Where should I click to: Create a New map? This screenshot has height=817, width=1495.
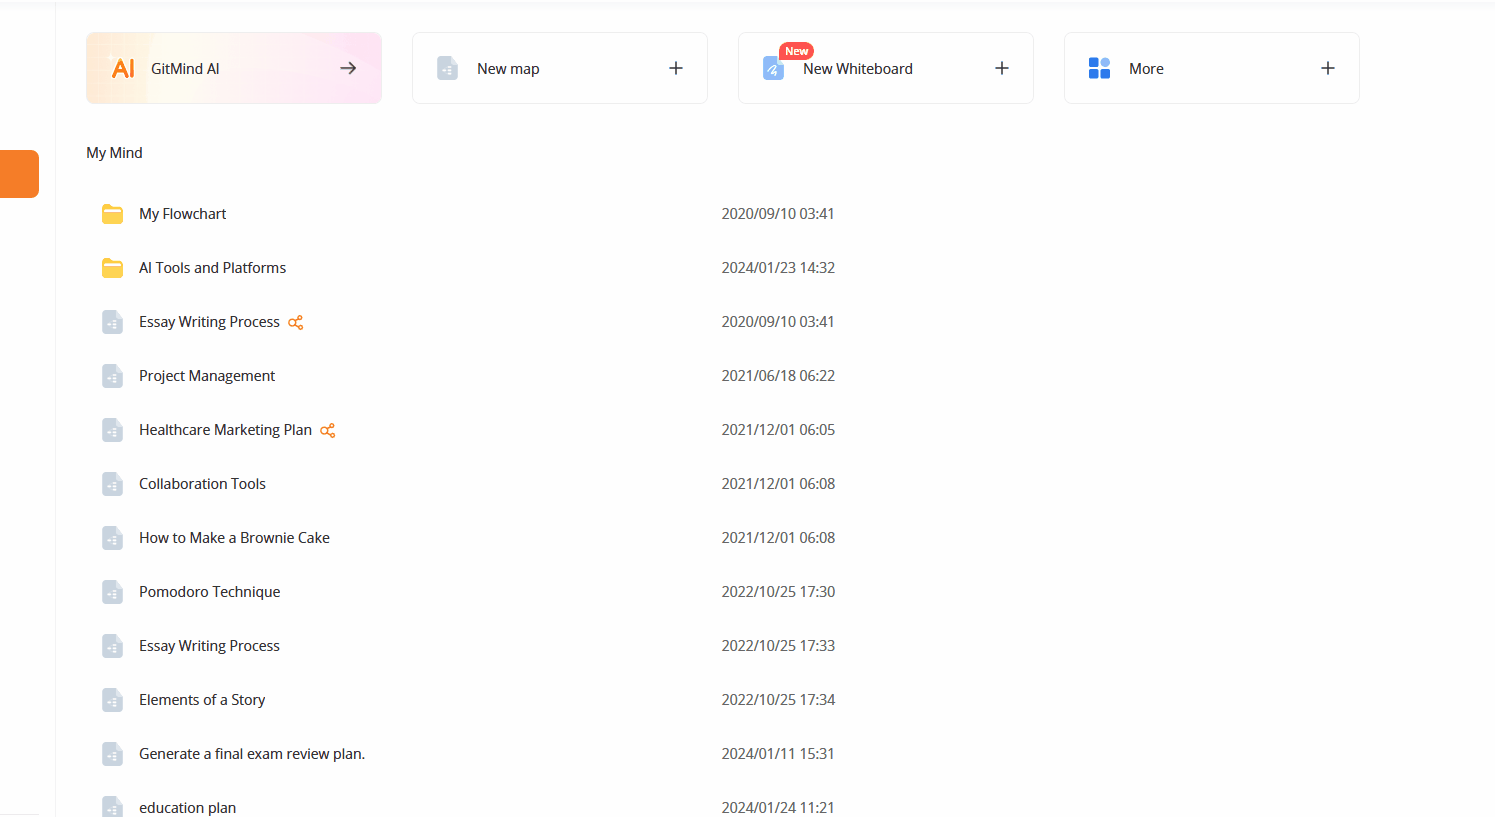point(560,68)
